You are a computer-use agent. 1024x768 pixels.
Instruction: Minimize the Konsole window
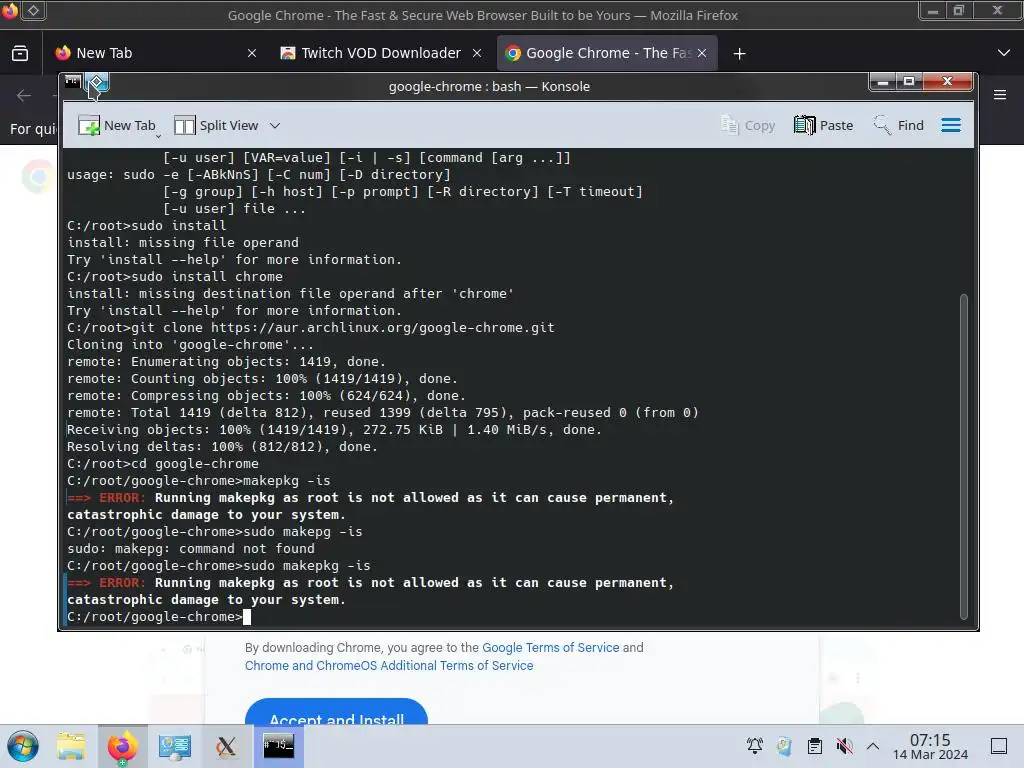point(884,82)
